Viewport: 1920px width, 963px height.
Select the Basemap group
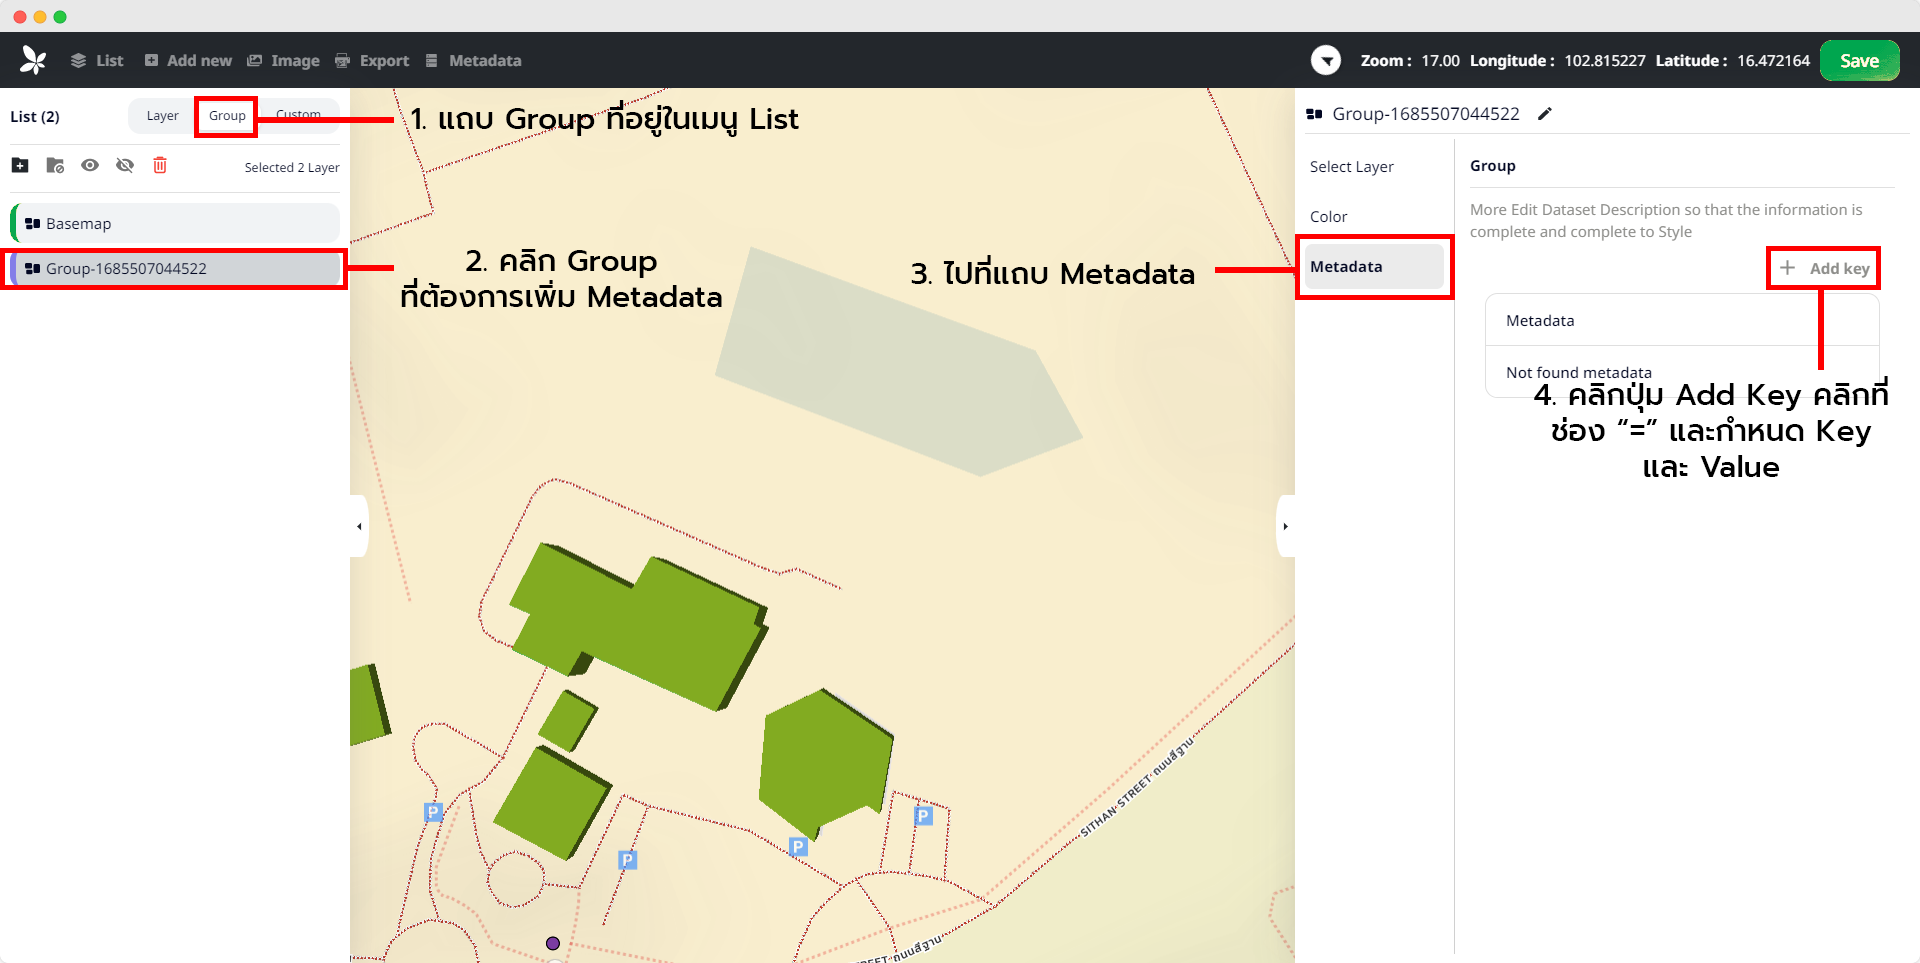coord(175,223)
